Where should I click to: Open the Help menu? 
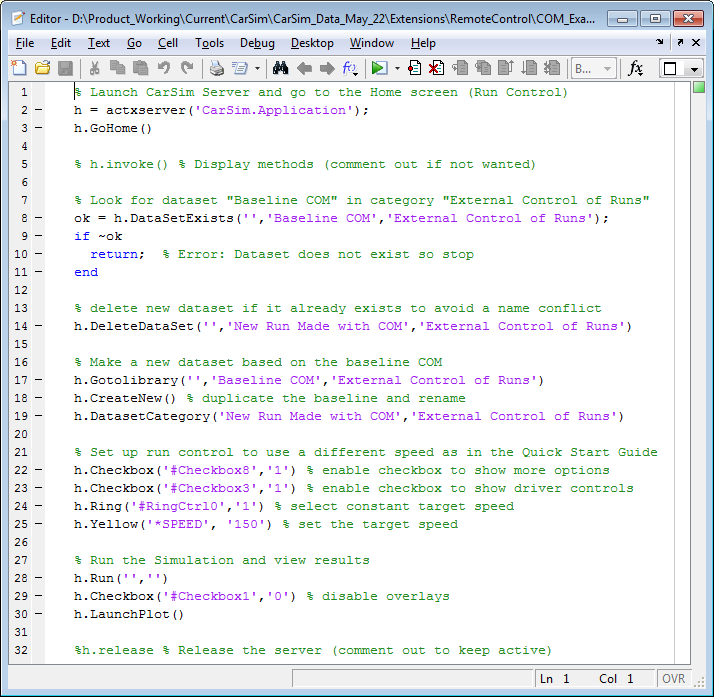(423, 43)
